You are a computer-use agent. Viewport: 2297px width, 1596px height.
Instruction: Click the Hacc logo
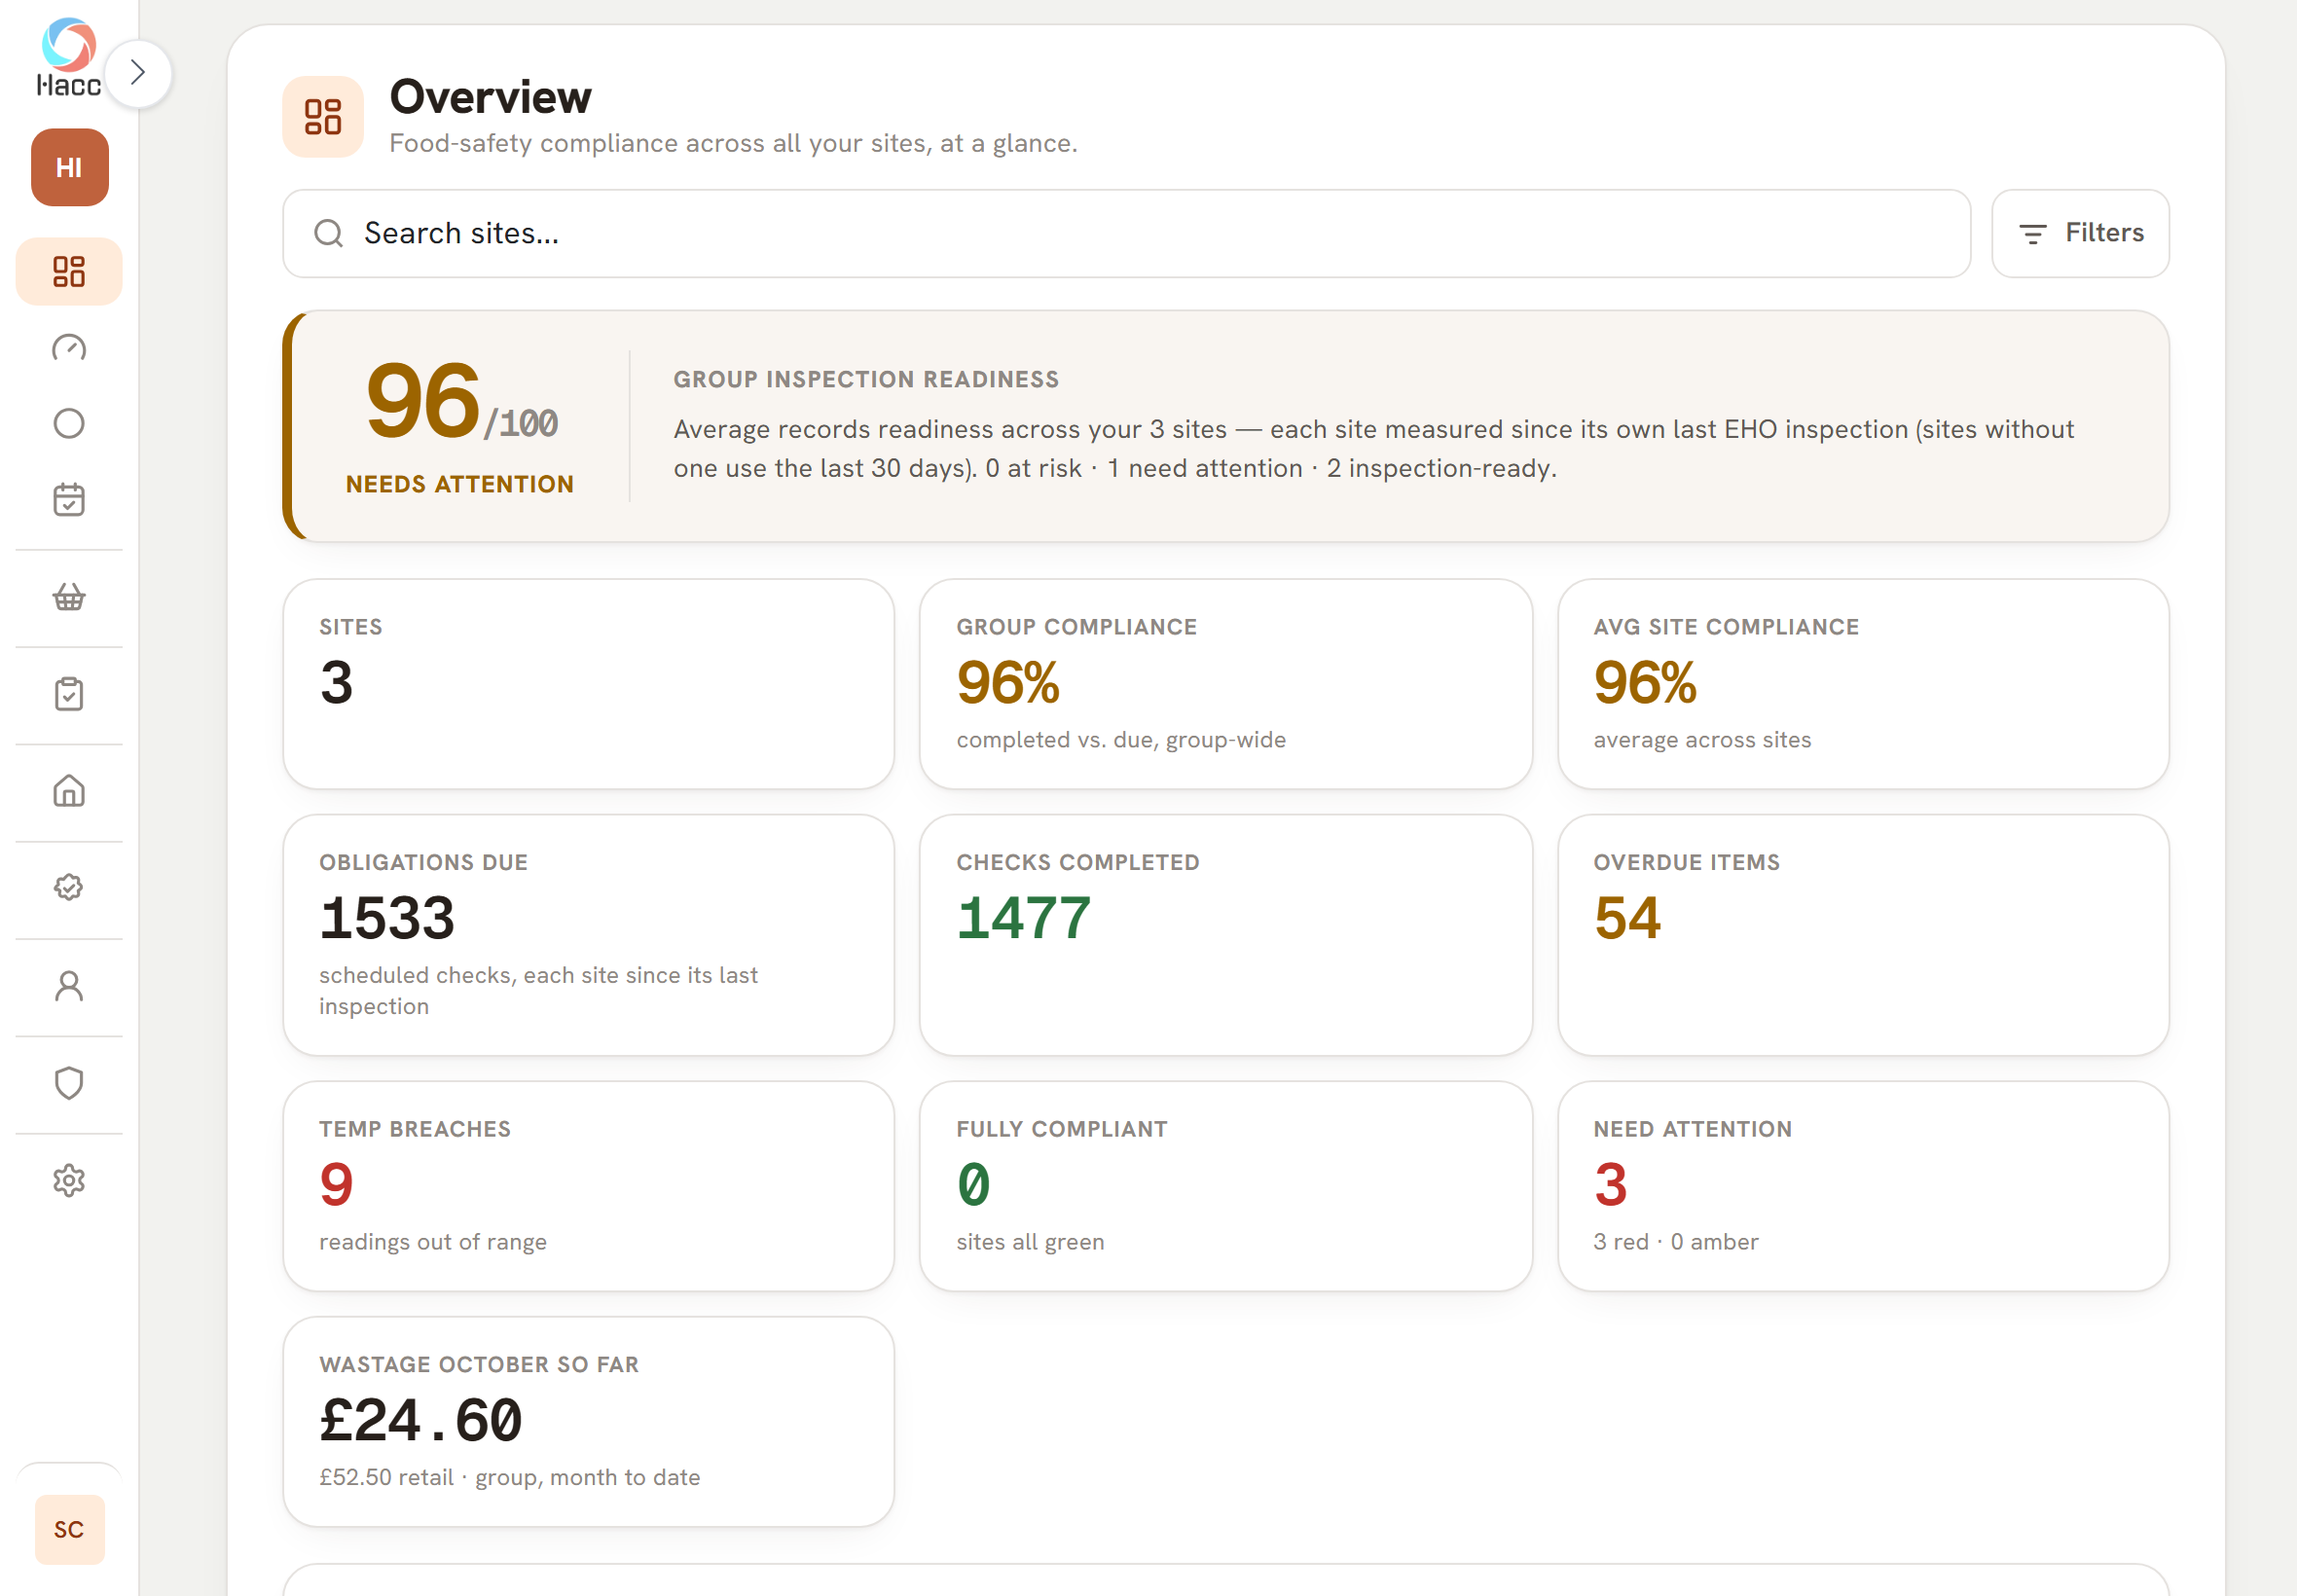tap(69, 57)
